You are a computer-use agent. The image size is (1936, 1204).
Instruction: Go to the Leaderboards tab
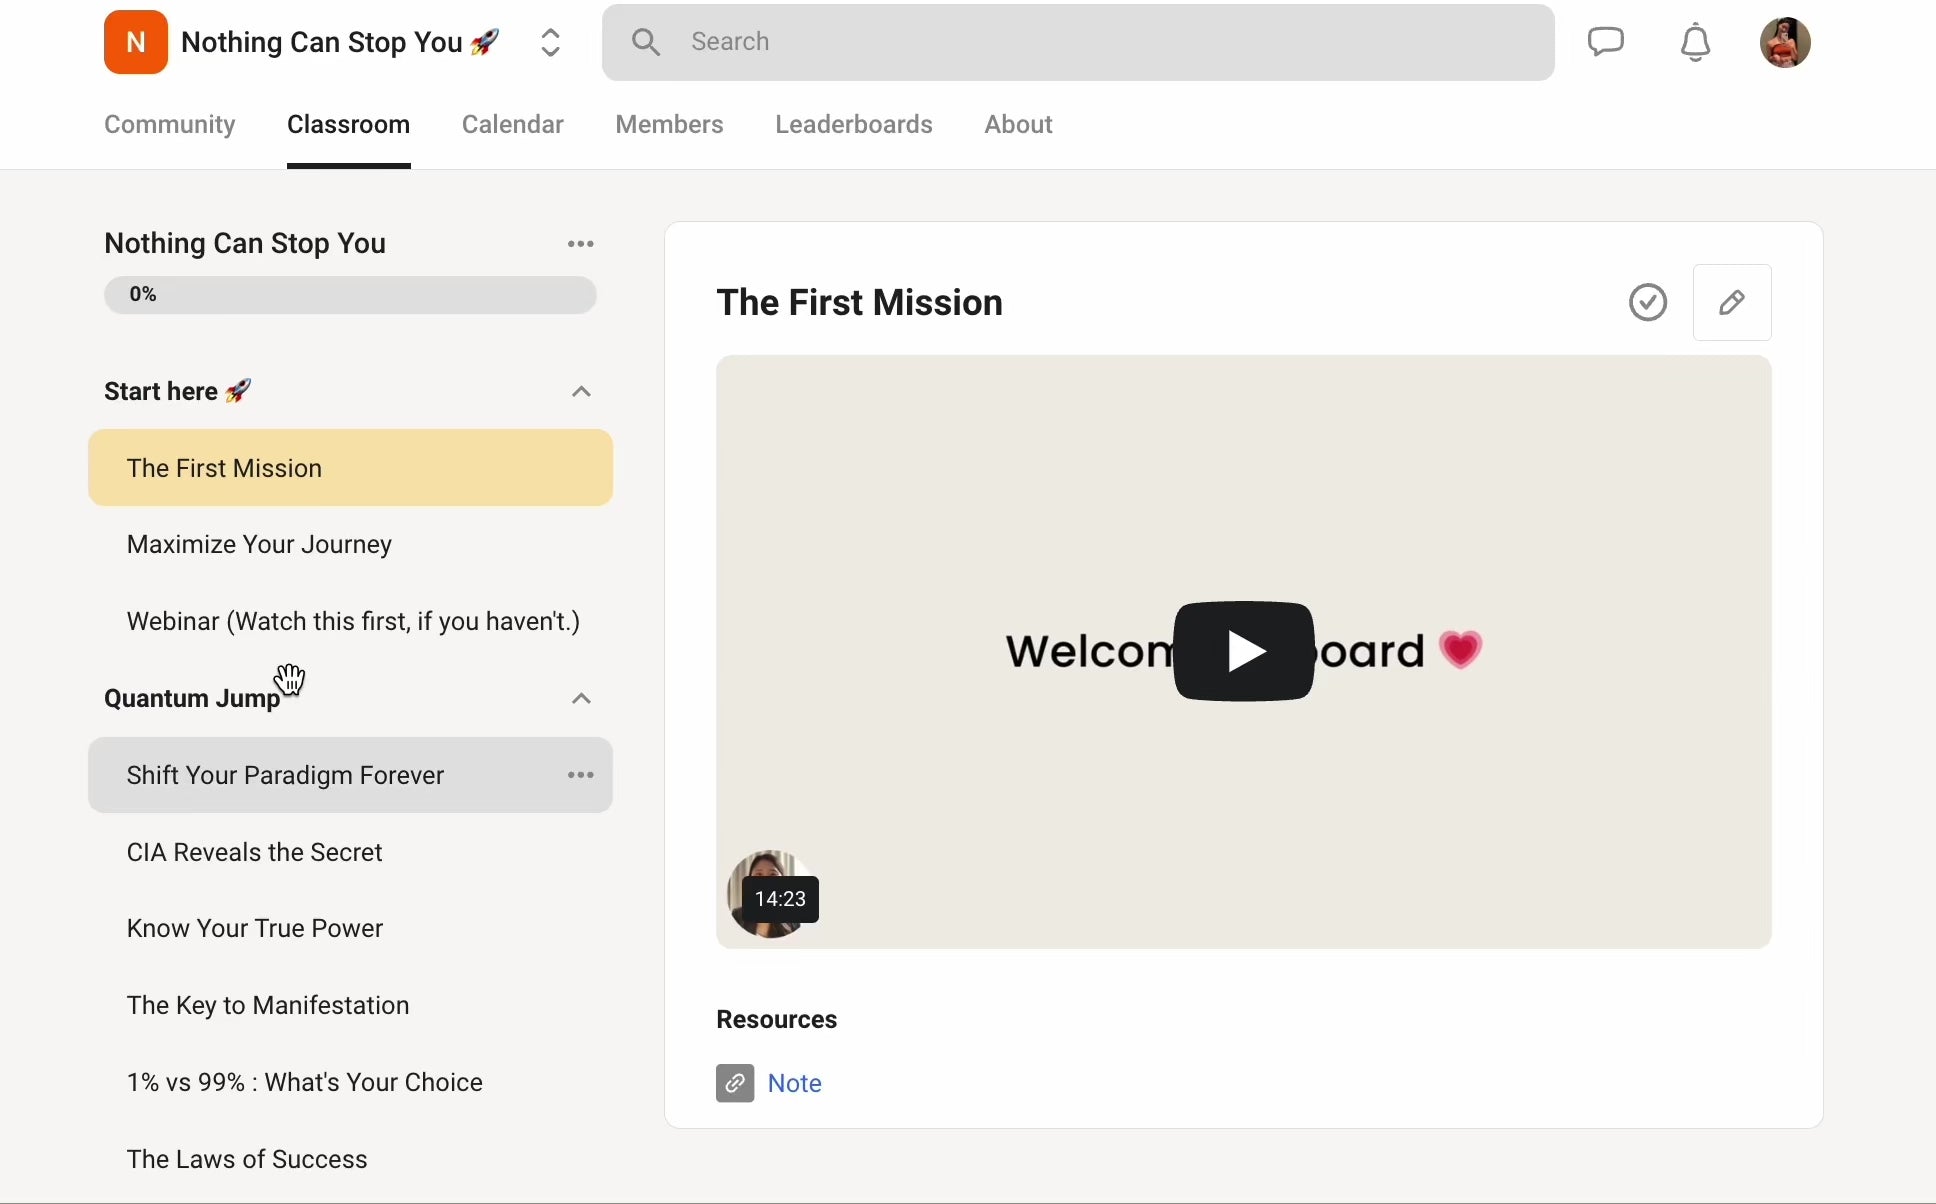point(853,125)
